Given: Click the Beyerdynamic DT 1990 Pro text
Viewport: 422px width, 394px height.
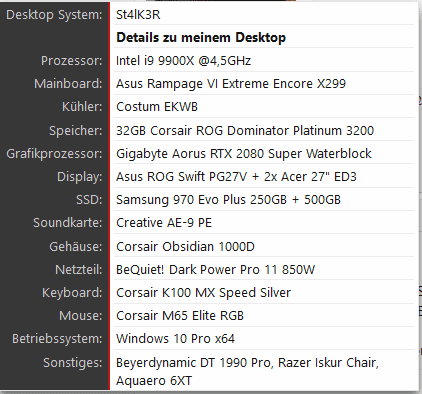Looking at the screenshot, I should pos(193,363).
